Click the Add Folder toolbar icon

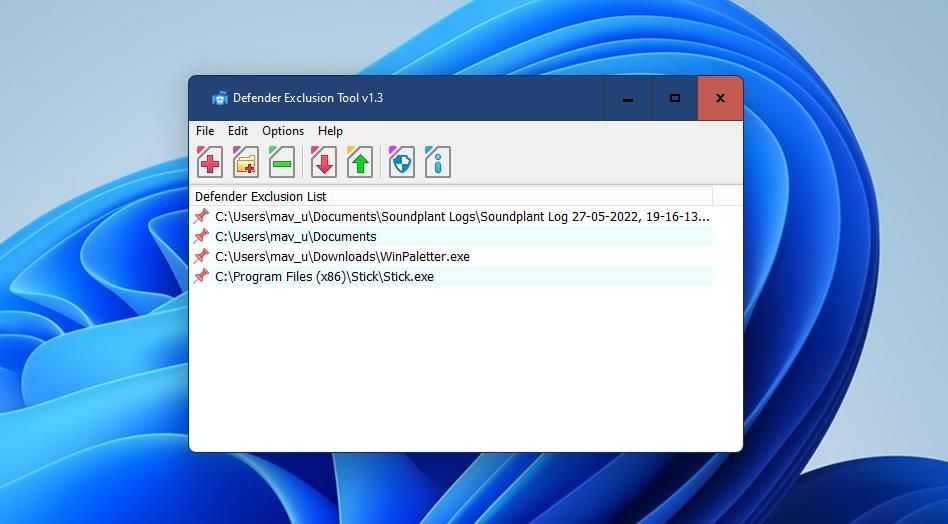click(246, 162)
